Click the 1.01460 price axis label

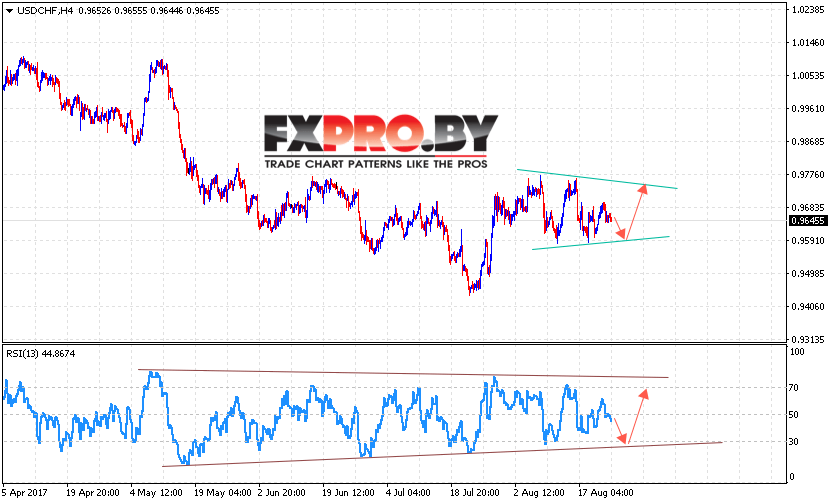(x=808, y=43)
